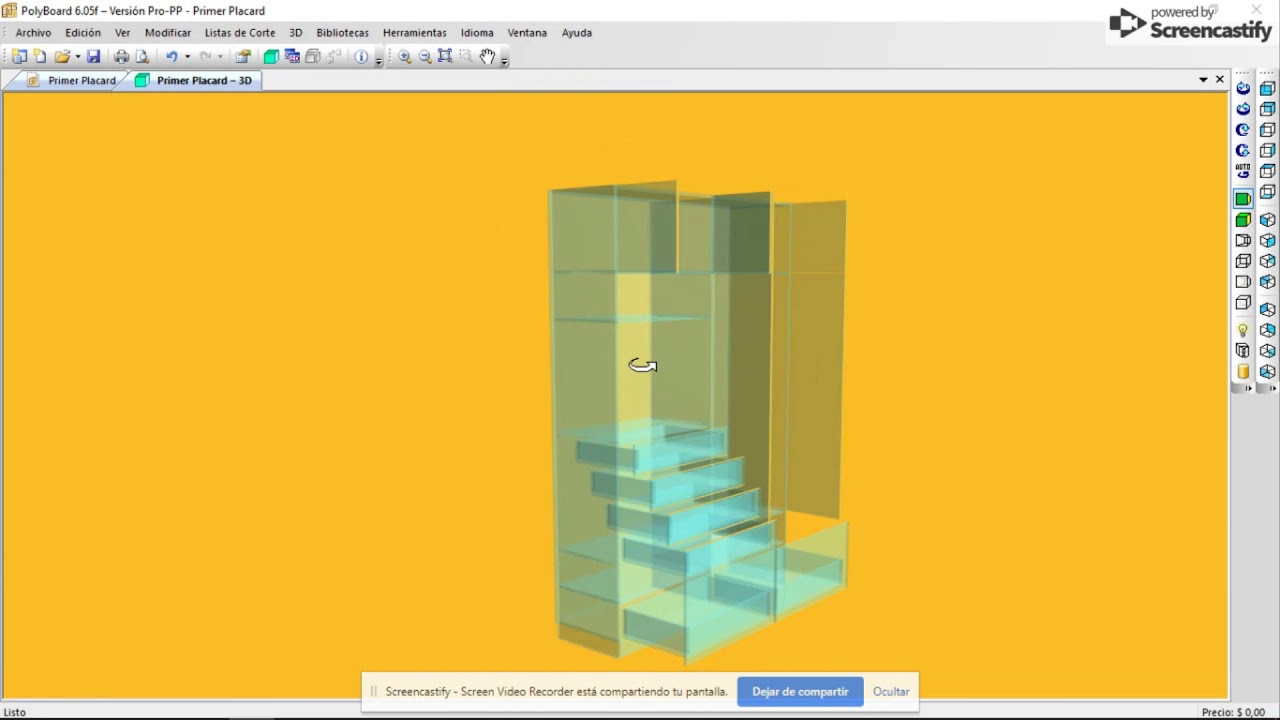Click cabinet with doors icon above cylinder
1280x720 pixels.
point(1243,351)
